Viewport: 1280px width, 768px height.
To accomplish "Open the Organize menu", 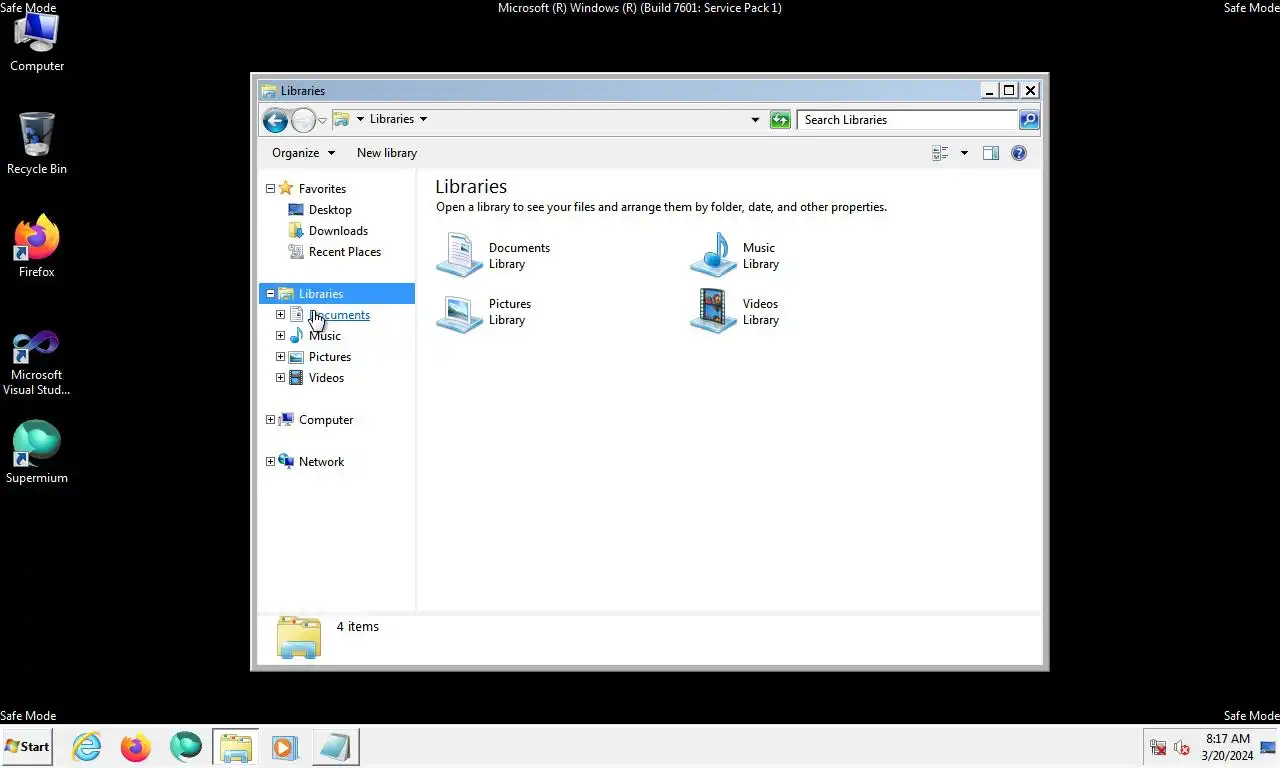I will coord(303,153).
